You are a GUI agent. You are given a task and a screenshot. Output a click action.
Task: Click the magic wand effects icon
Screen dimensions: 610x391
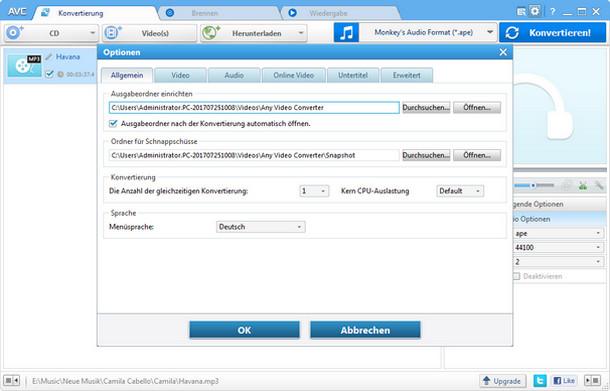[599, 185]
